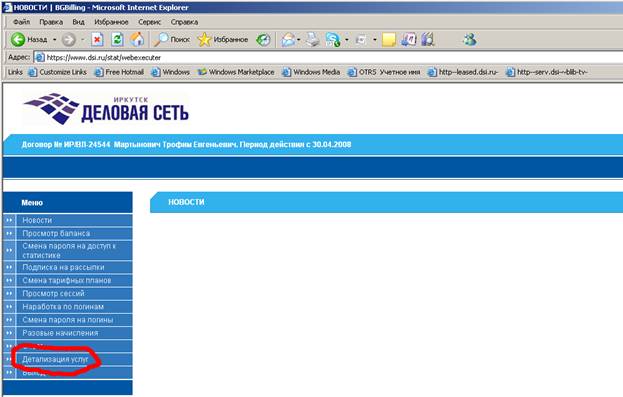Viewport: 623px width, 397px height.
Task: Click the History globe-clock icon
Action: point(263,40)
